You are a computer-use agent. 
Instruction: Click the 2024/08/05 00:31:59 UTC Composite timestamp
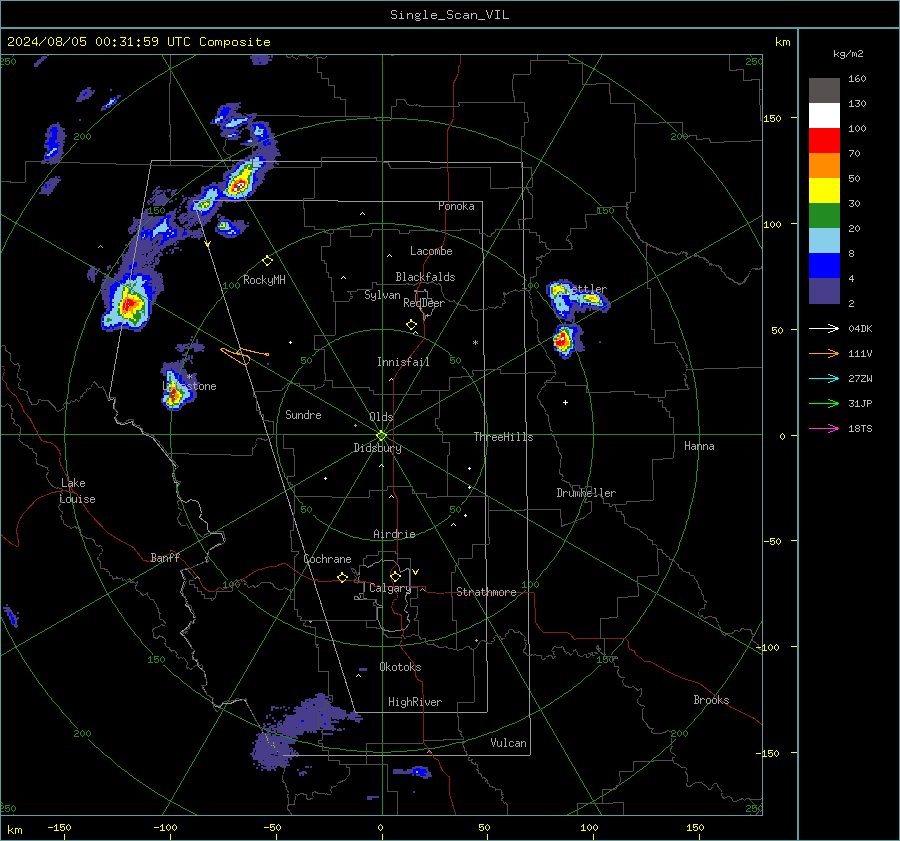pos(138,42)
